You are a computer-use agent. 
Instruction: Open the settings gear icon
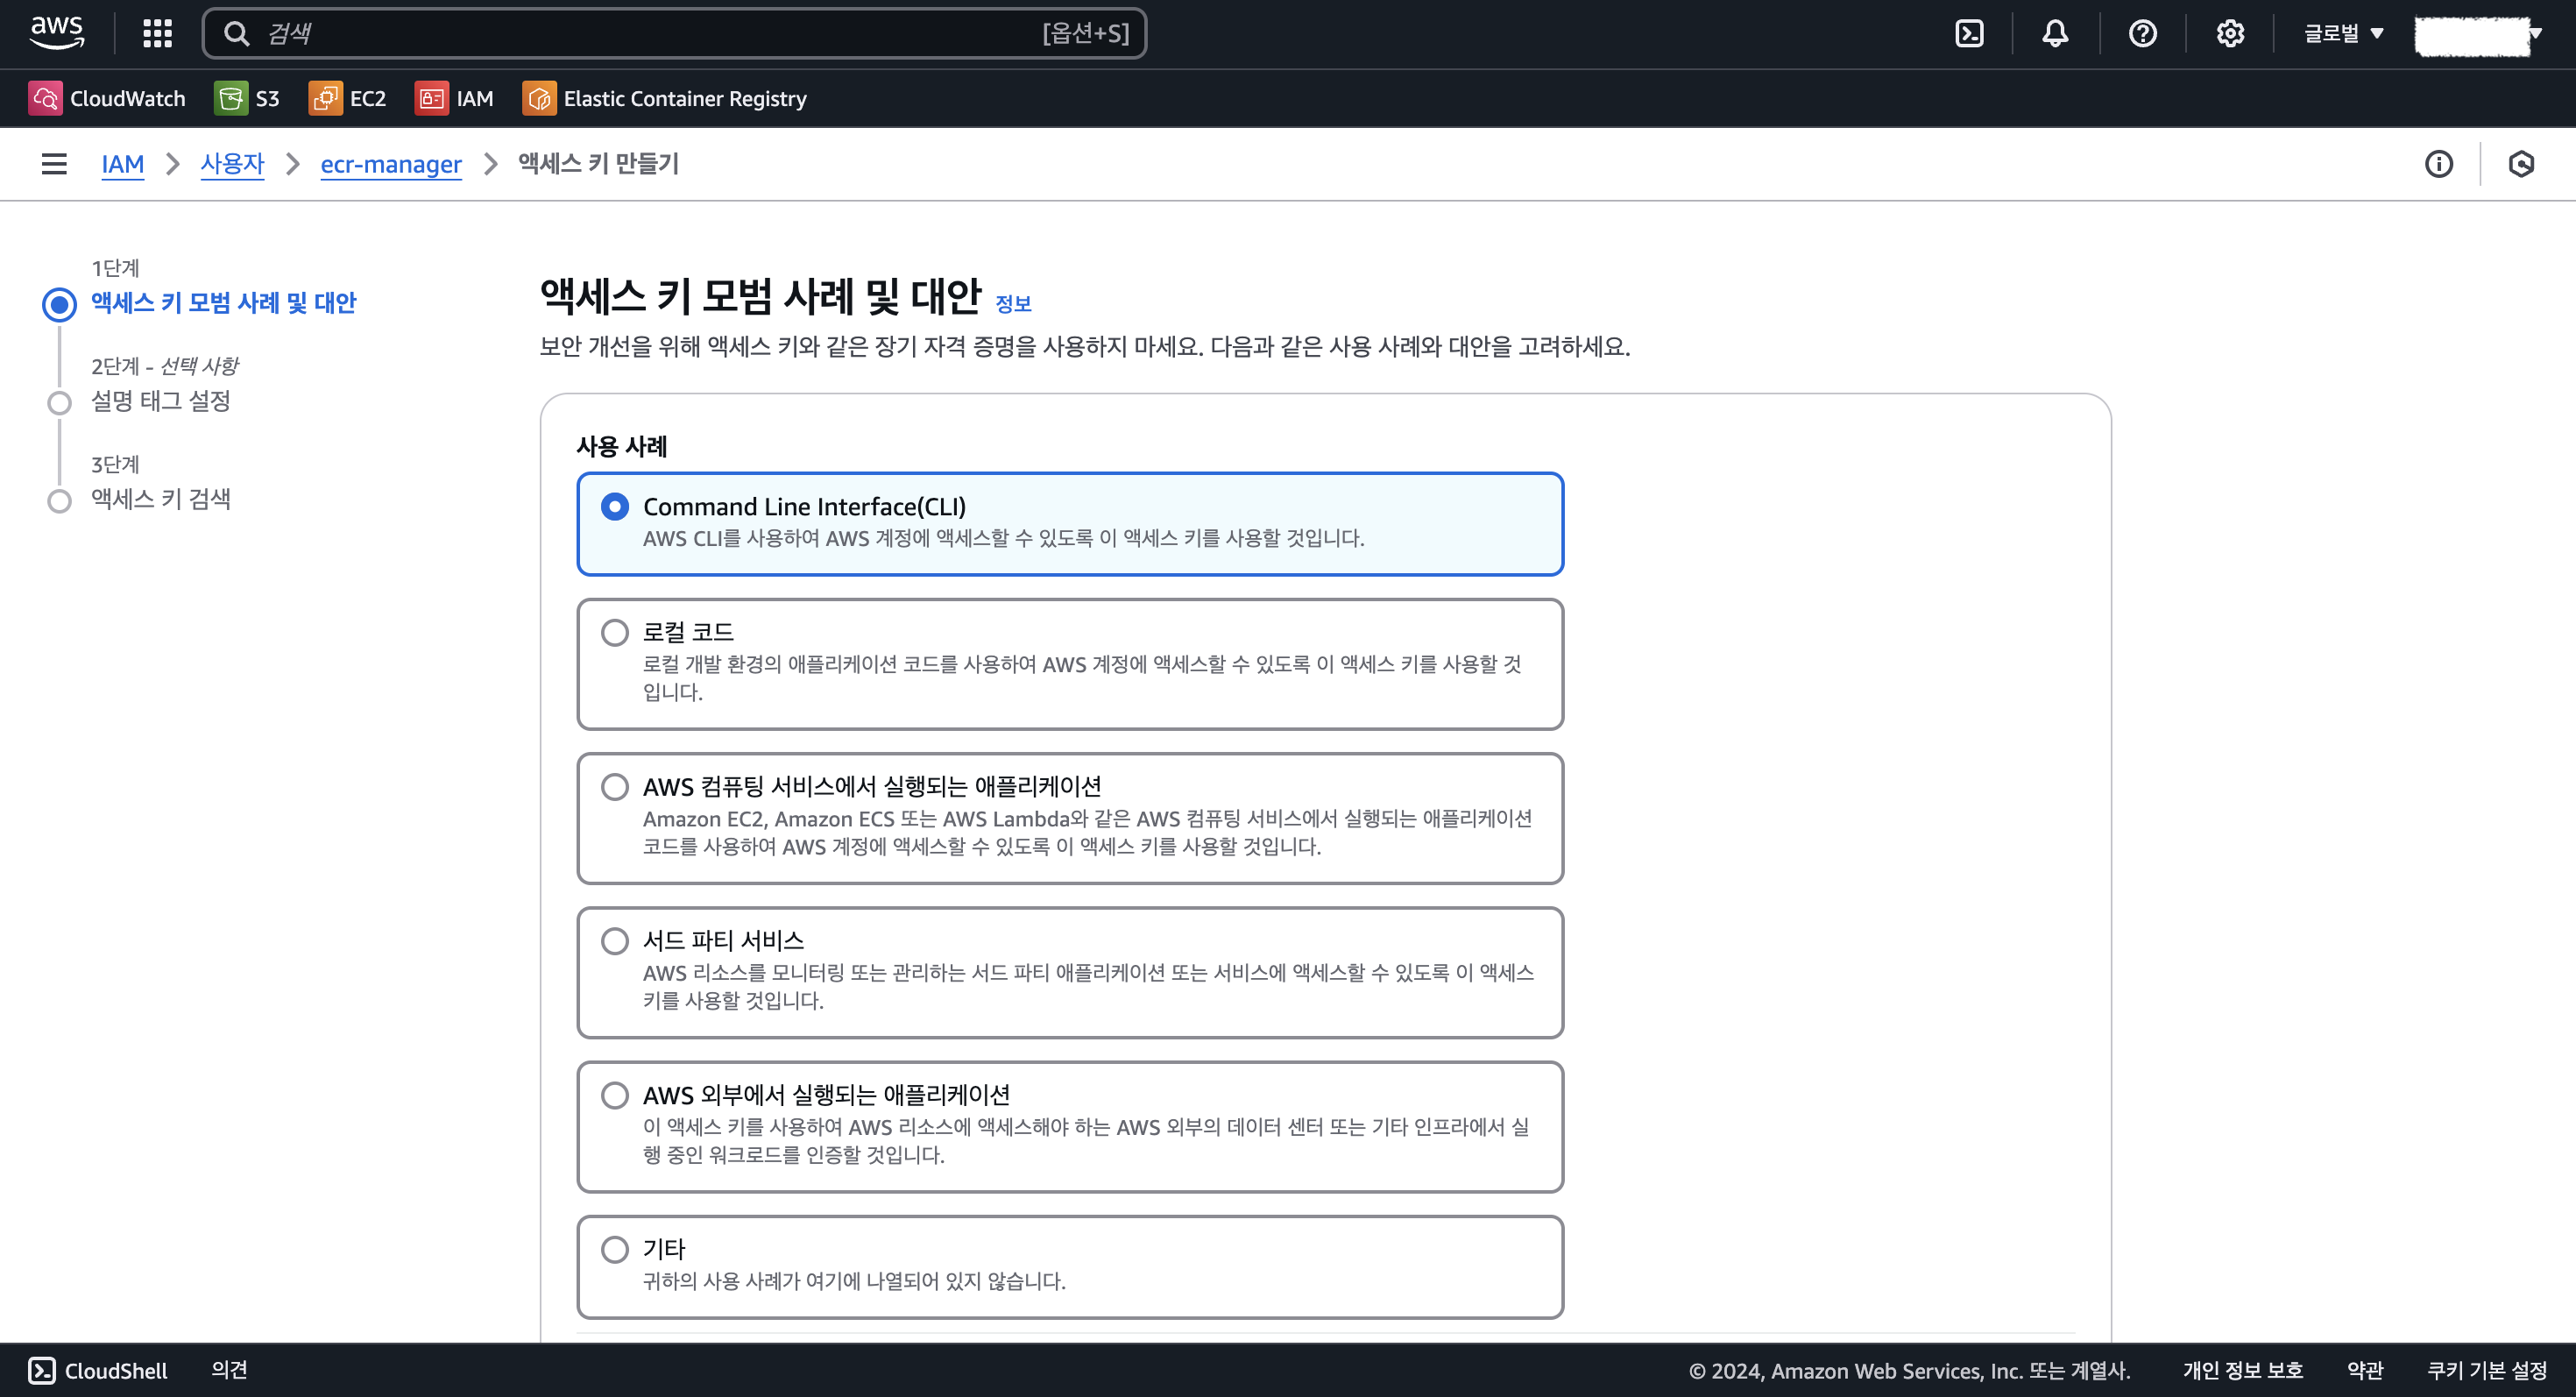point(2230,33)
